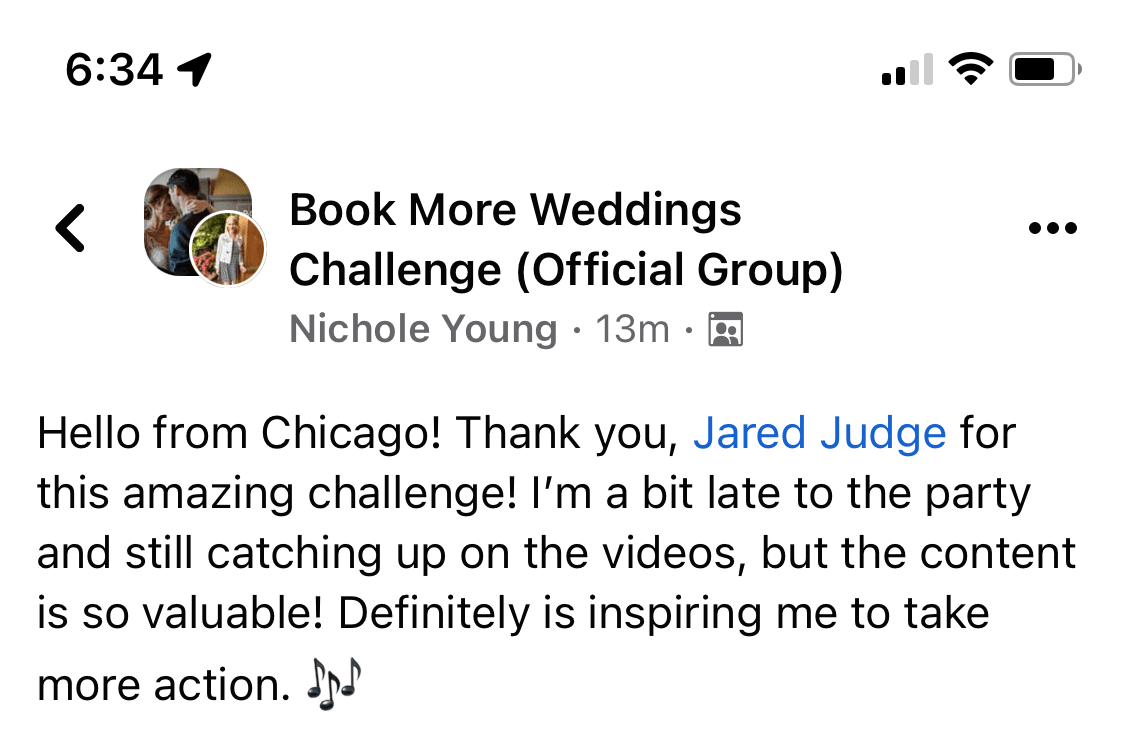The image size is (1125, 748).
Task: Tap Nichole Young's round profile avatar
Action: [228, 249]
